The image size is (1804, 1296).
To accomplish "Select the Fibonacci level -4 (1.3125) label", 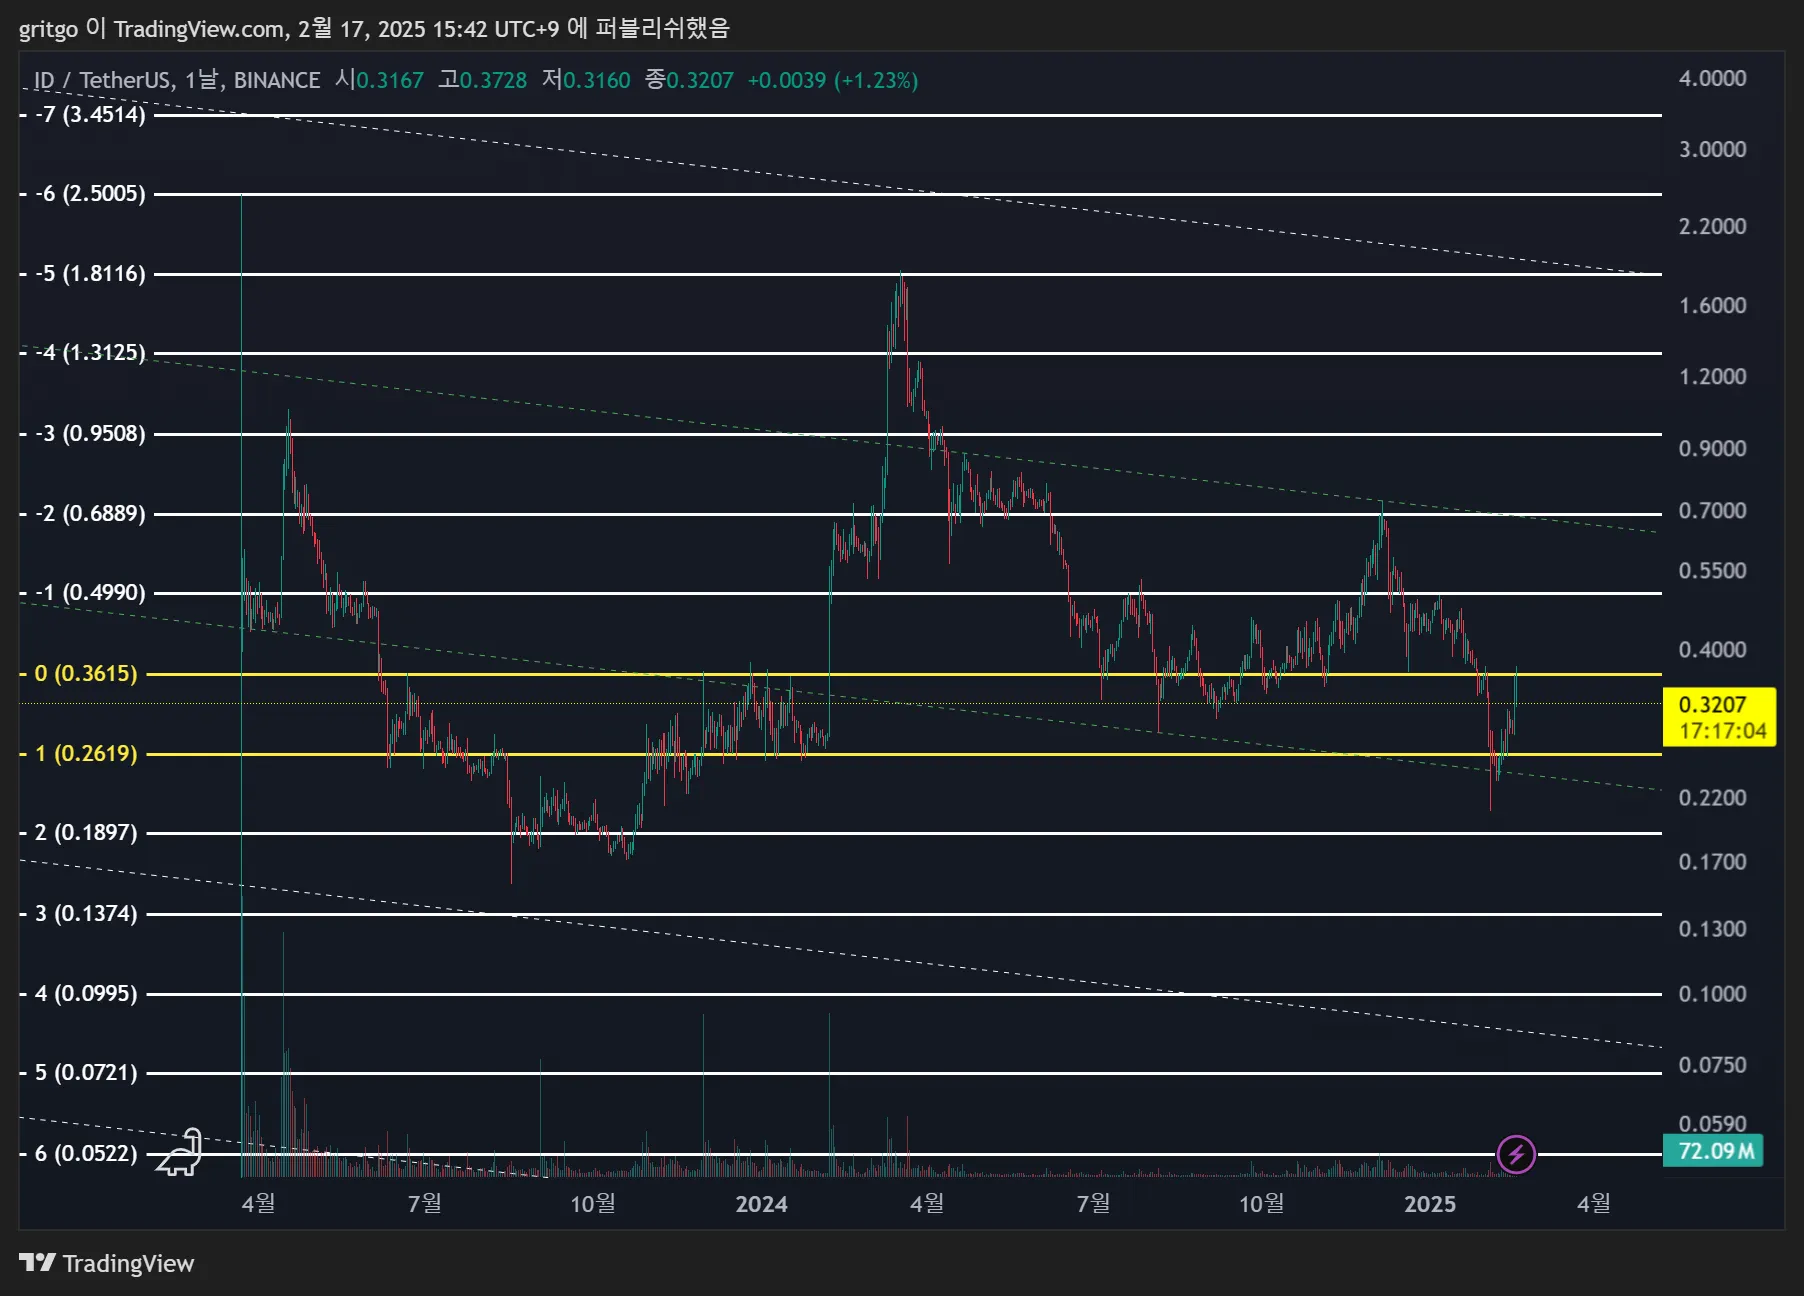I will point(90,352).
